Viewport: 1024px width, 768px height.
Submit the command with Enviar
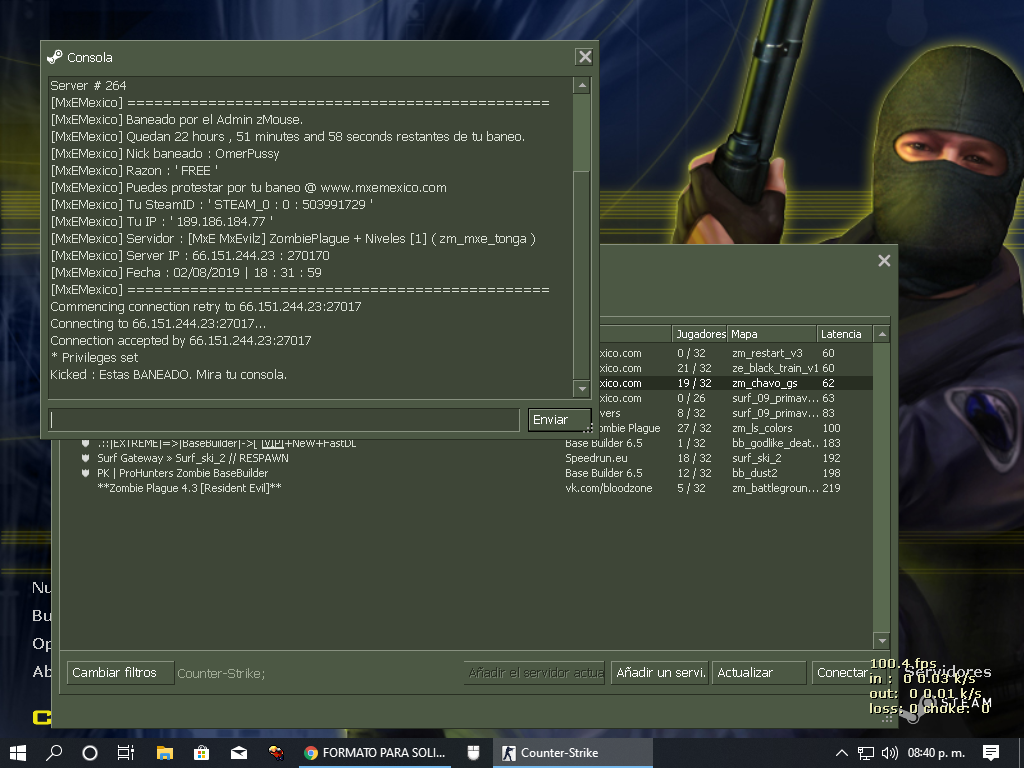point(559,419)
